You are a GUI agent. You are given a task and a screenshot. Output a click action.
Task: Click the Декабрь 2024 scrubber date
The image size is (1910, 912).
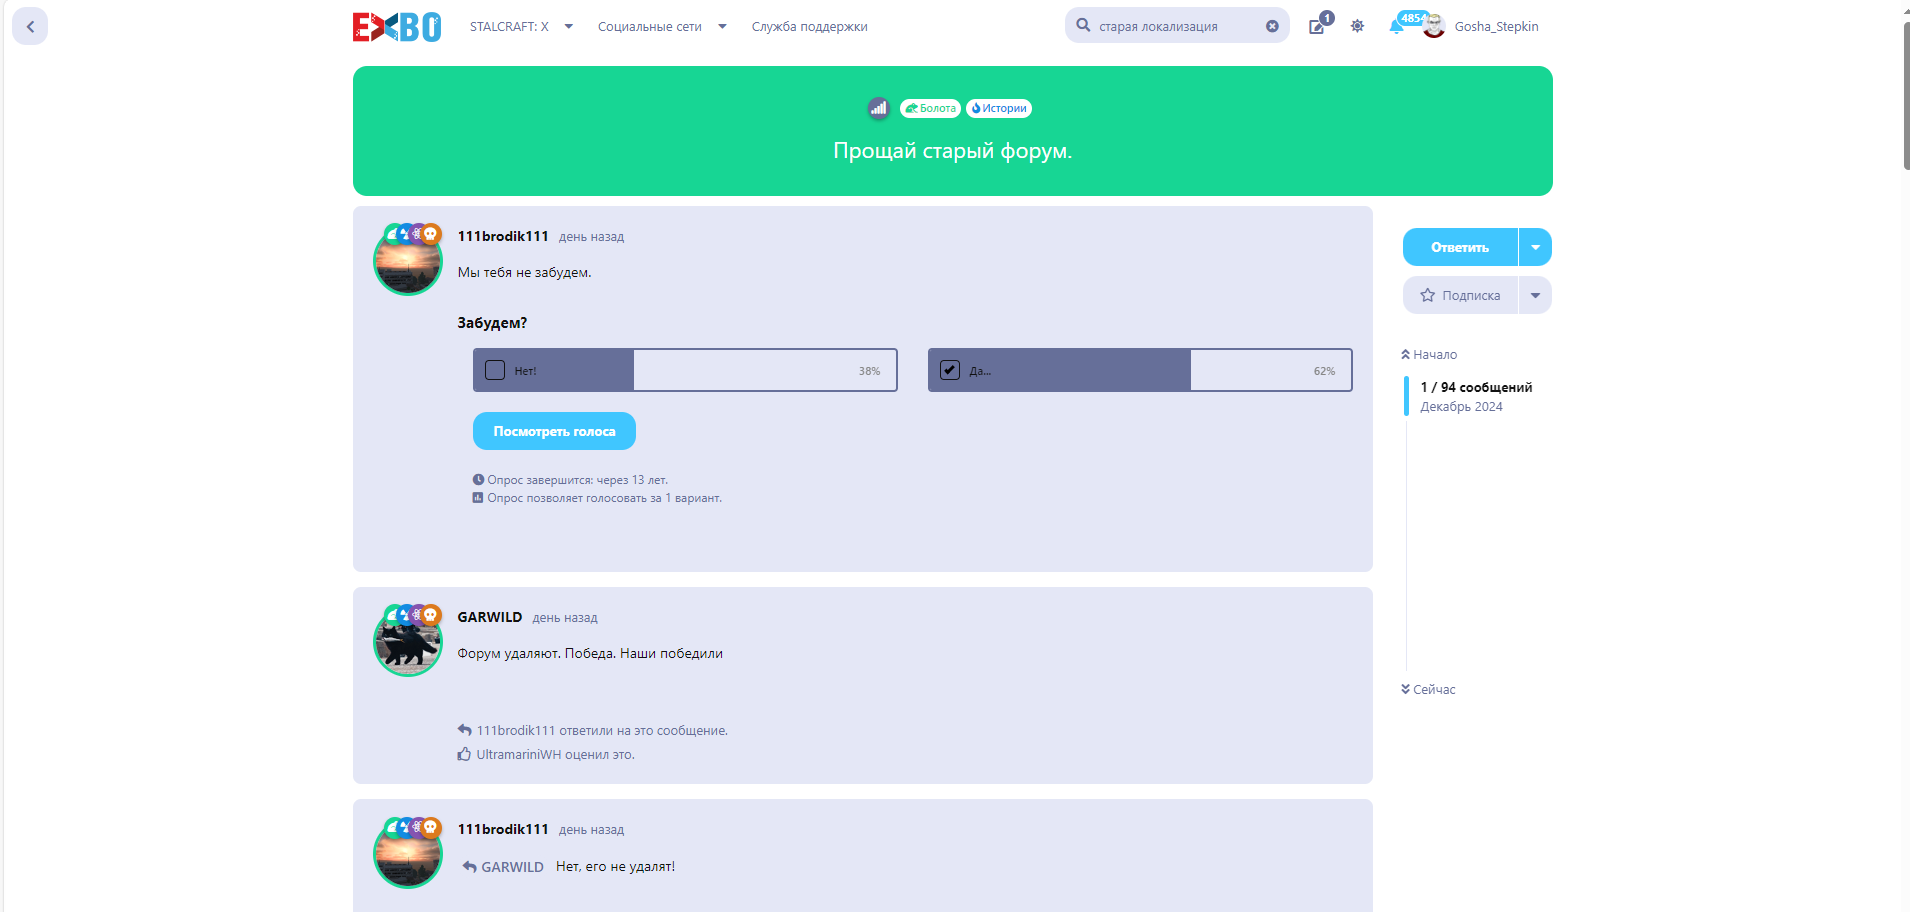pyautogui.click(x=1461, y=407)
